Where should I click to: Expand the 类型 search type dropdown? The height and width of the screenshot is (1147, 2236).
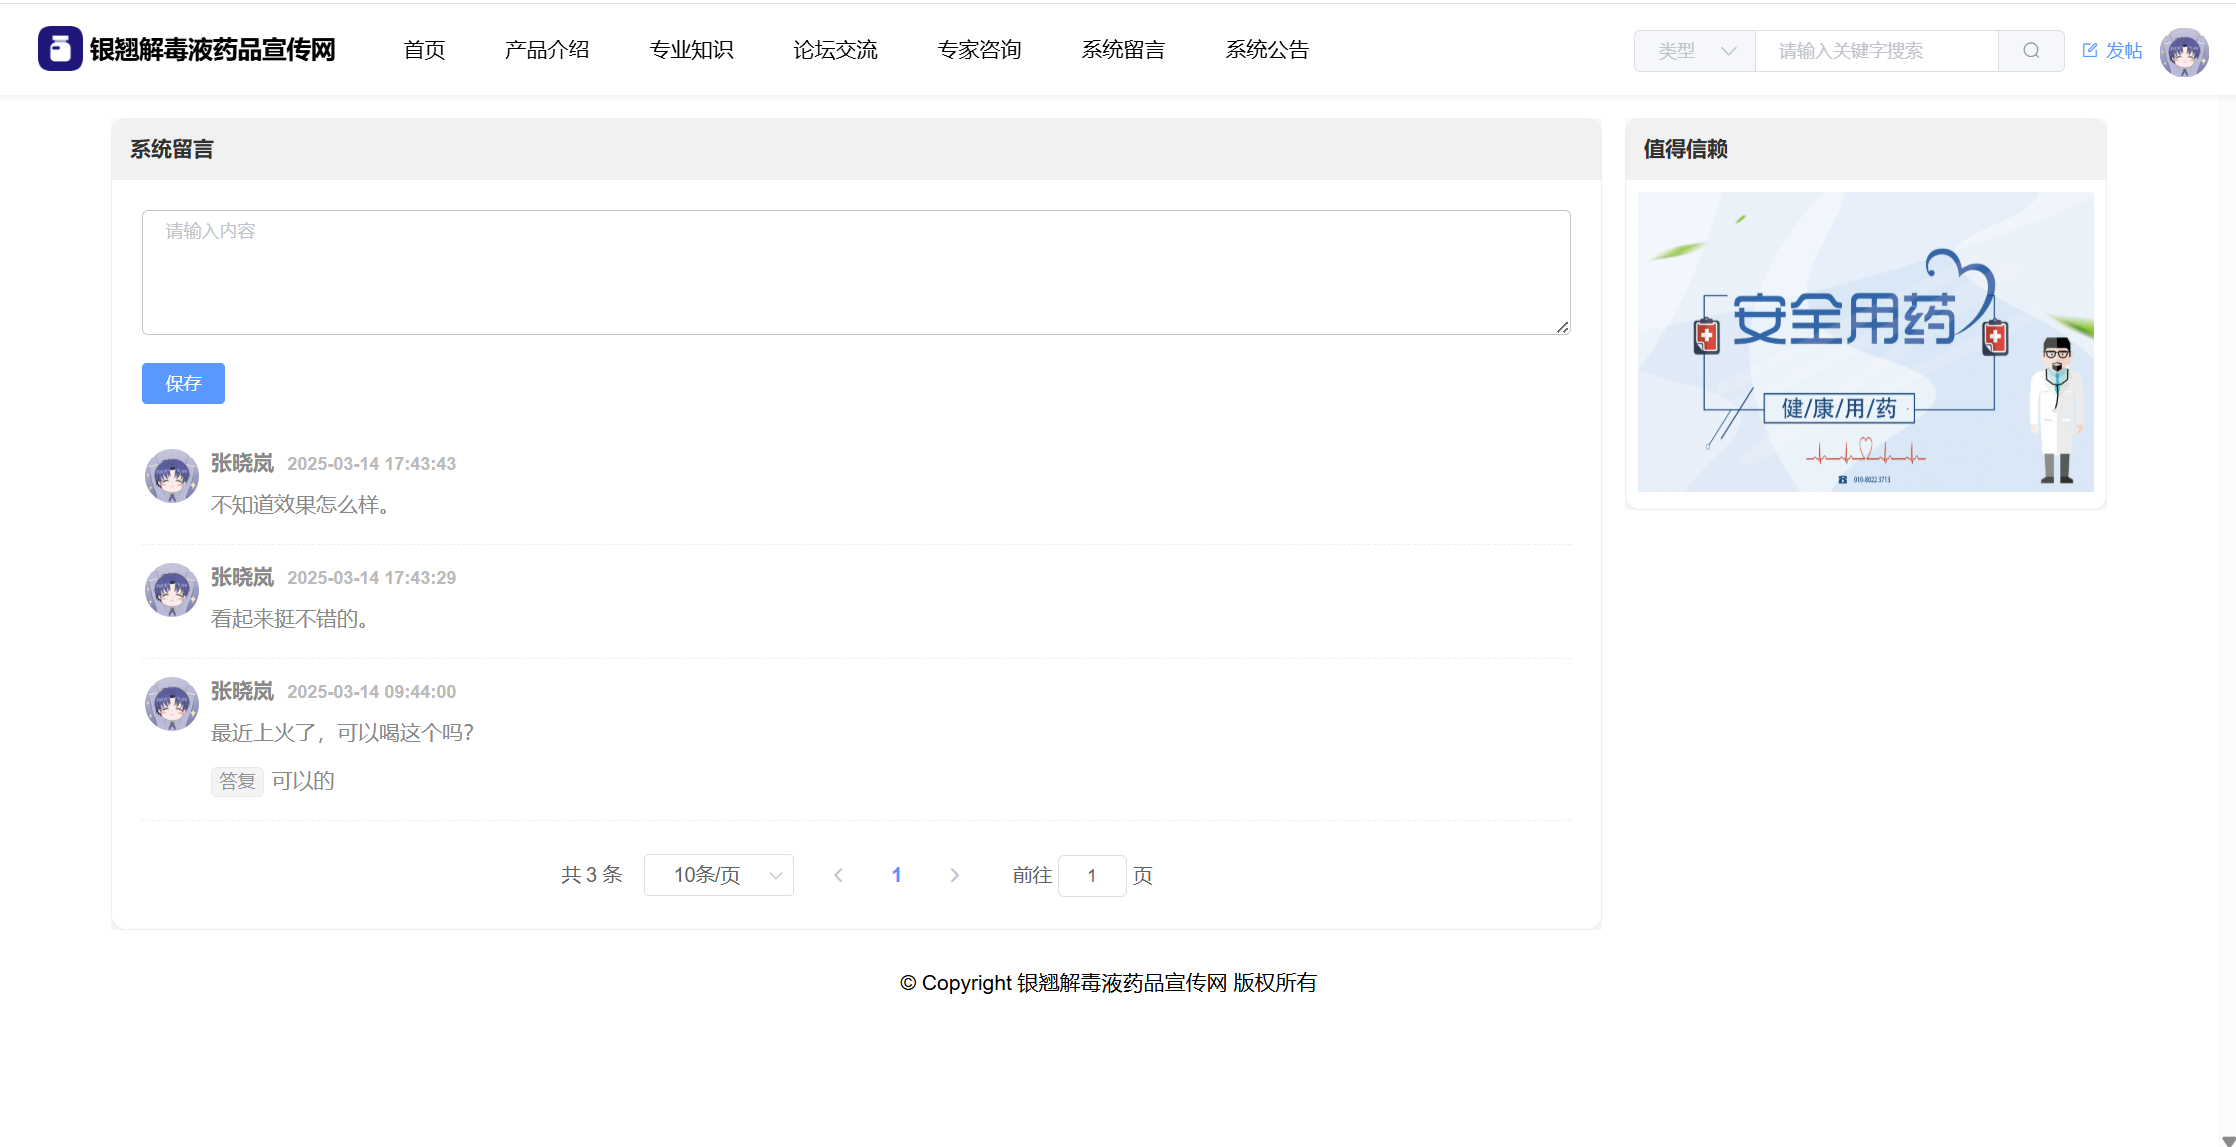pyautogui.click(x=1695, y=51)
